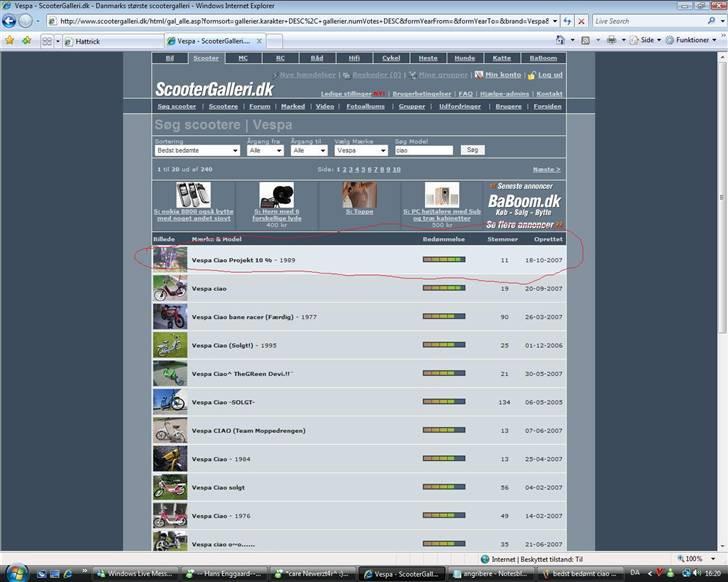Open the Forum navigation link
This screenshot has height=582, width=728.
point(260,106)
